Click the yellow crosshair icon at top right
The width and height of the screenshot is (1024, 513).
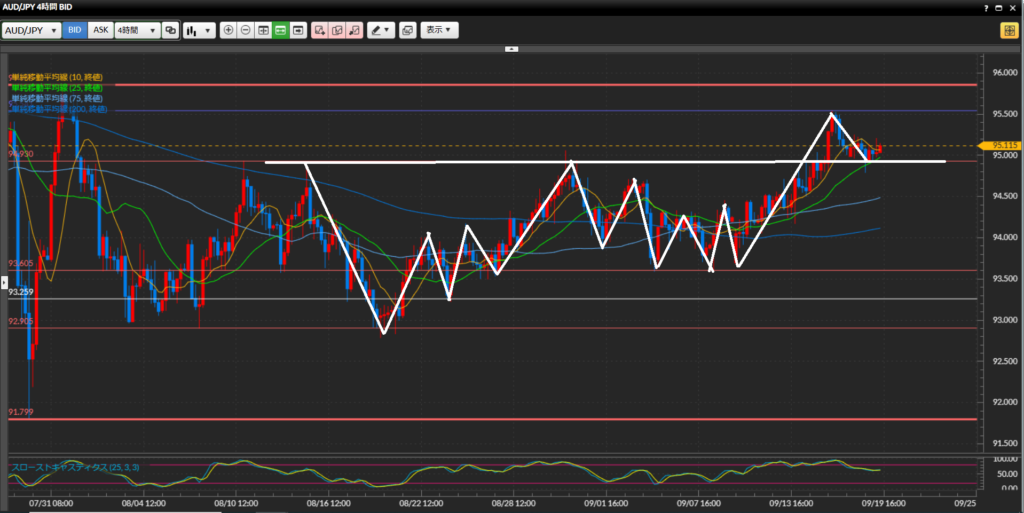[1008, 30]
